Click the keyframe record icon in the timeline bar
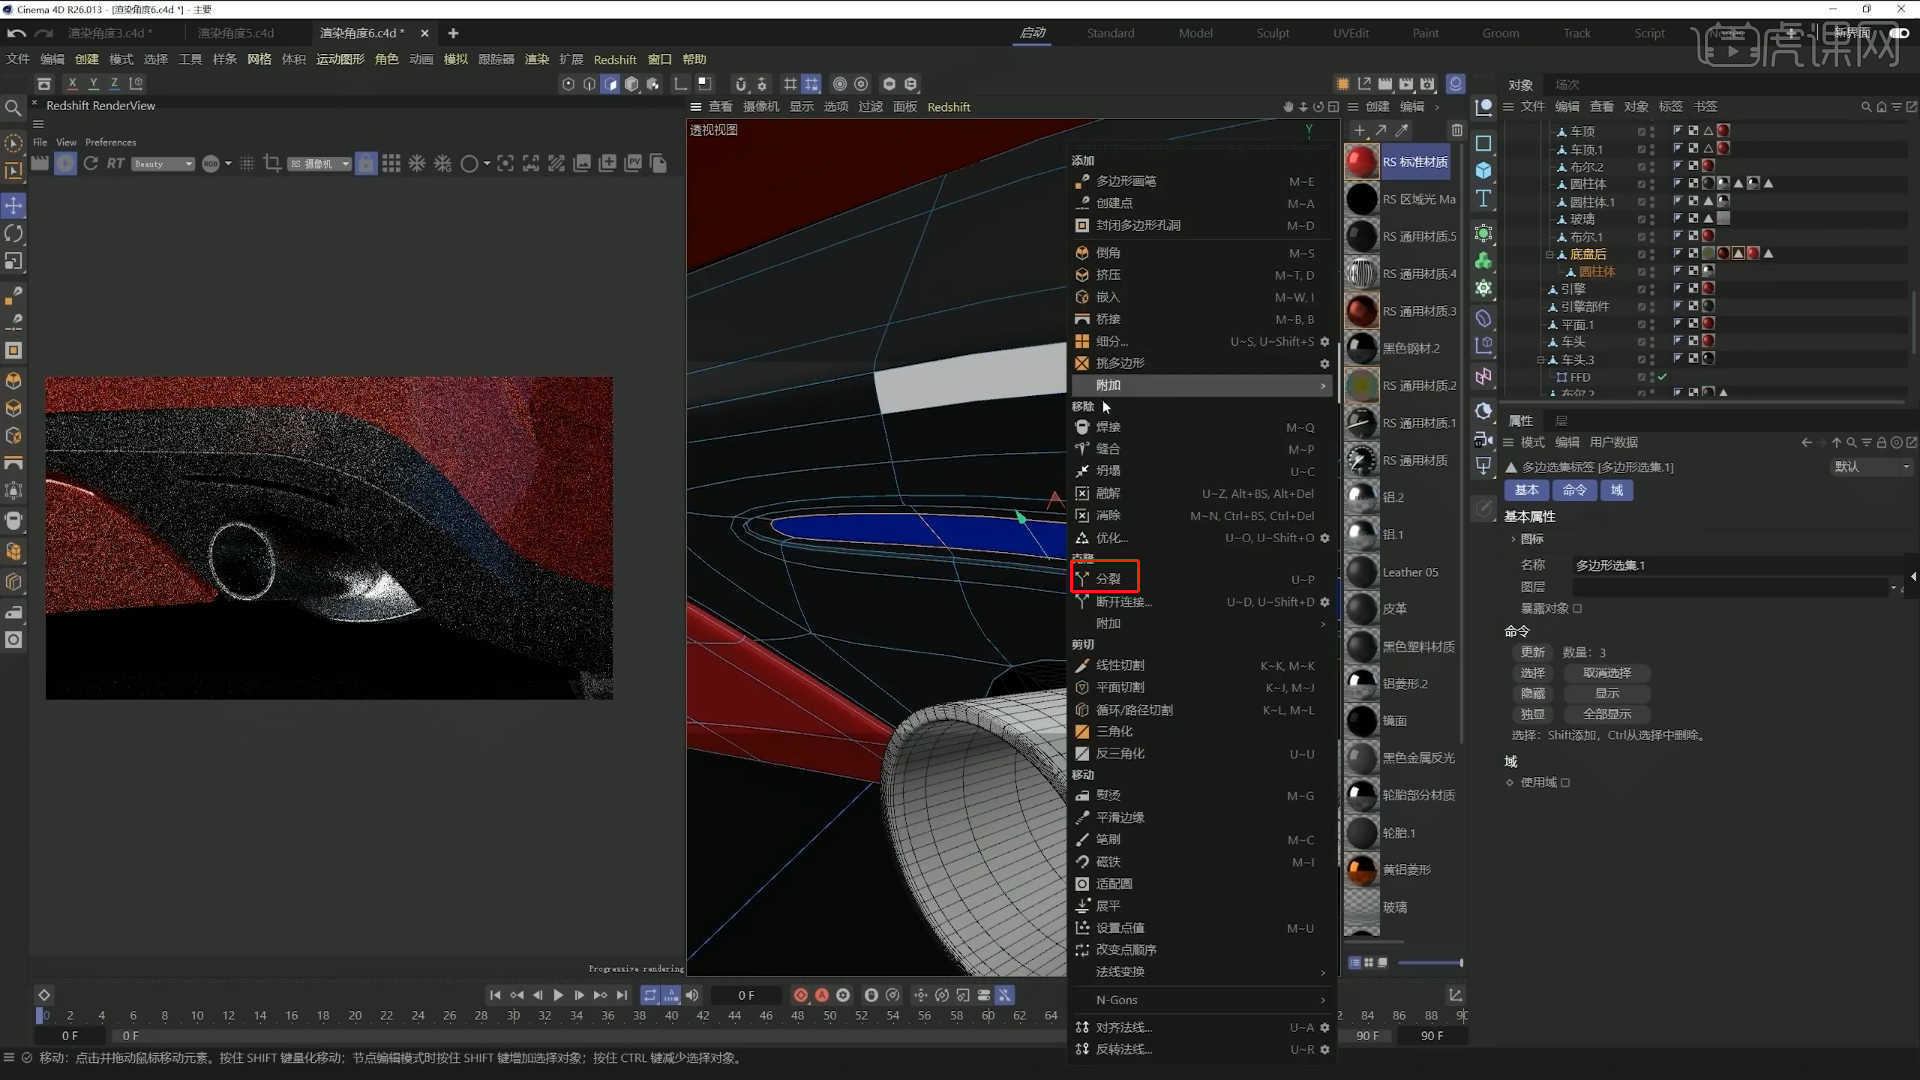 click(x=800, y=995)
